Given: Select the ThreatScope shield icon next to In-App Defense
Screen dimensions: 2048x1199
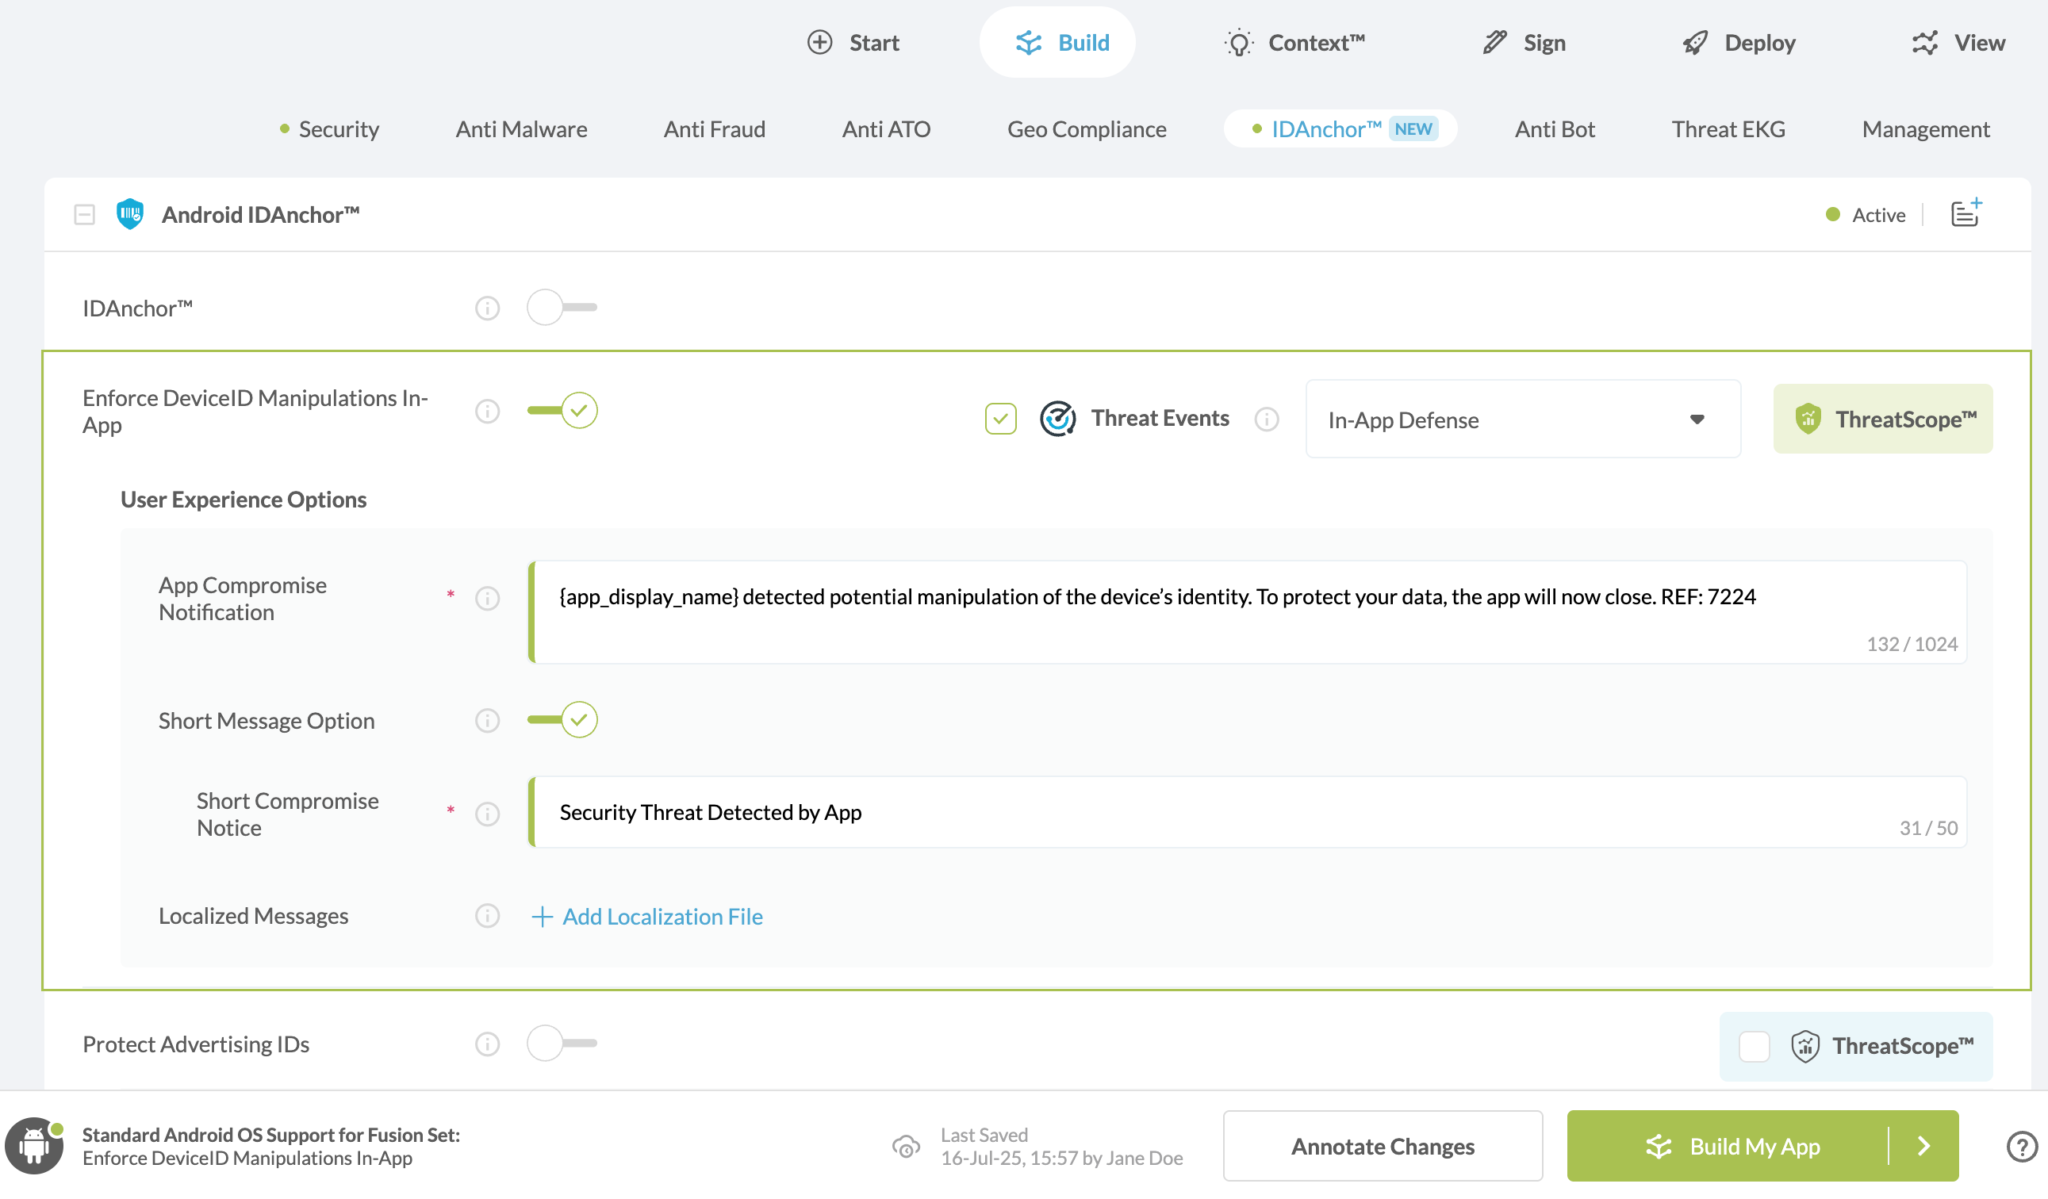Looking at the screenshot, I should [x=1806, y=419].
